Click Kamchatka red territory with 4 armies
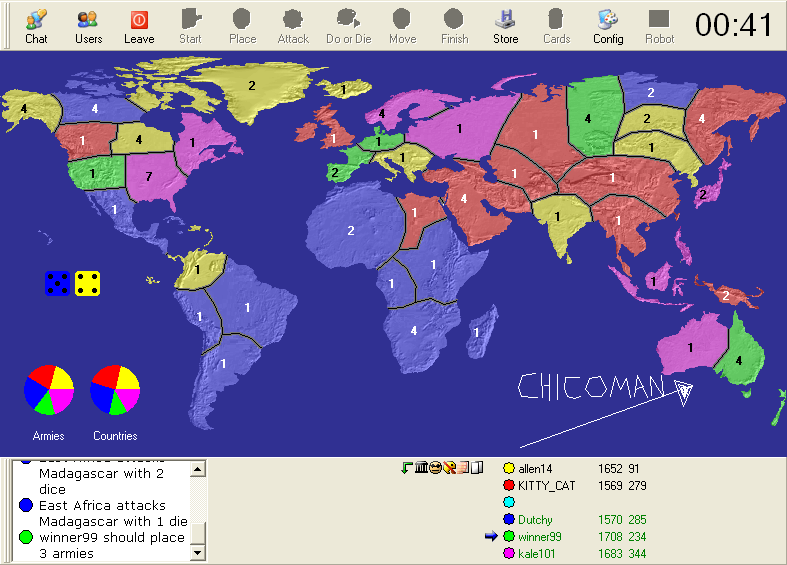This screenshot has width=787, height=565. pos(702,119)
